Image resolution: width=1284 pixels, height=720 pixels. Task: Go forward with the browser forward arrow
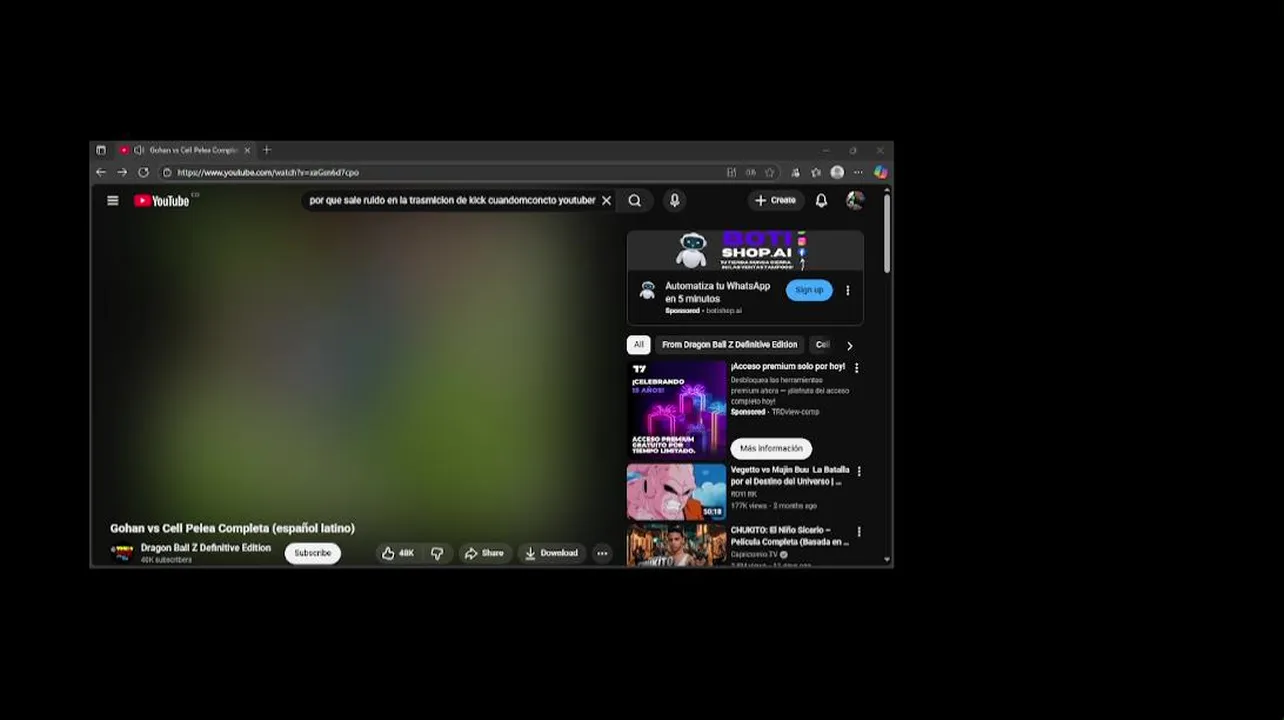122,172
